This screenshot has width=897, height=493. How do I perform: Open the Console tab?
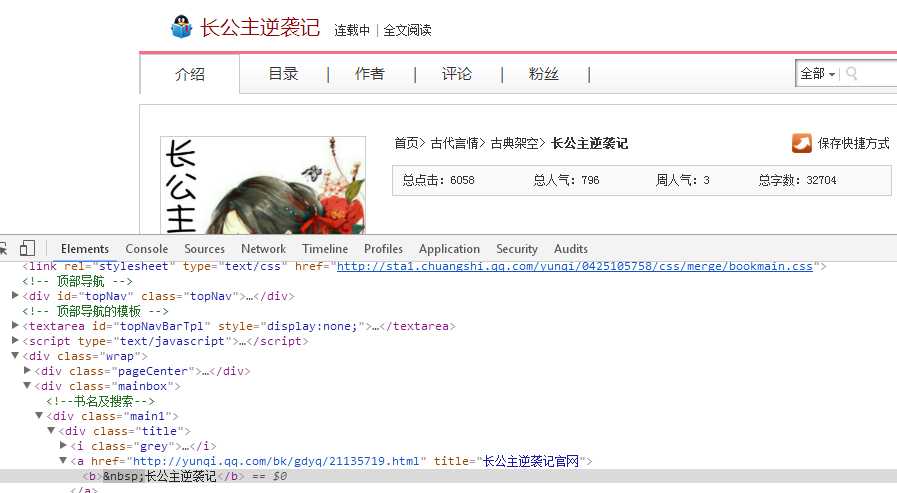146,249
